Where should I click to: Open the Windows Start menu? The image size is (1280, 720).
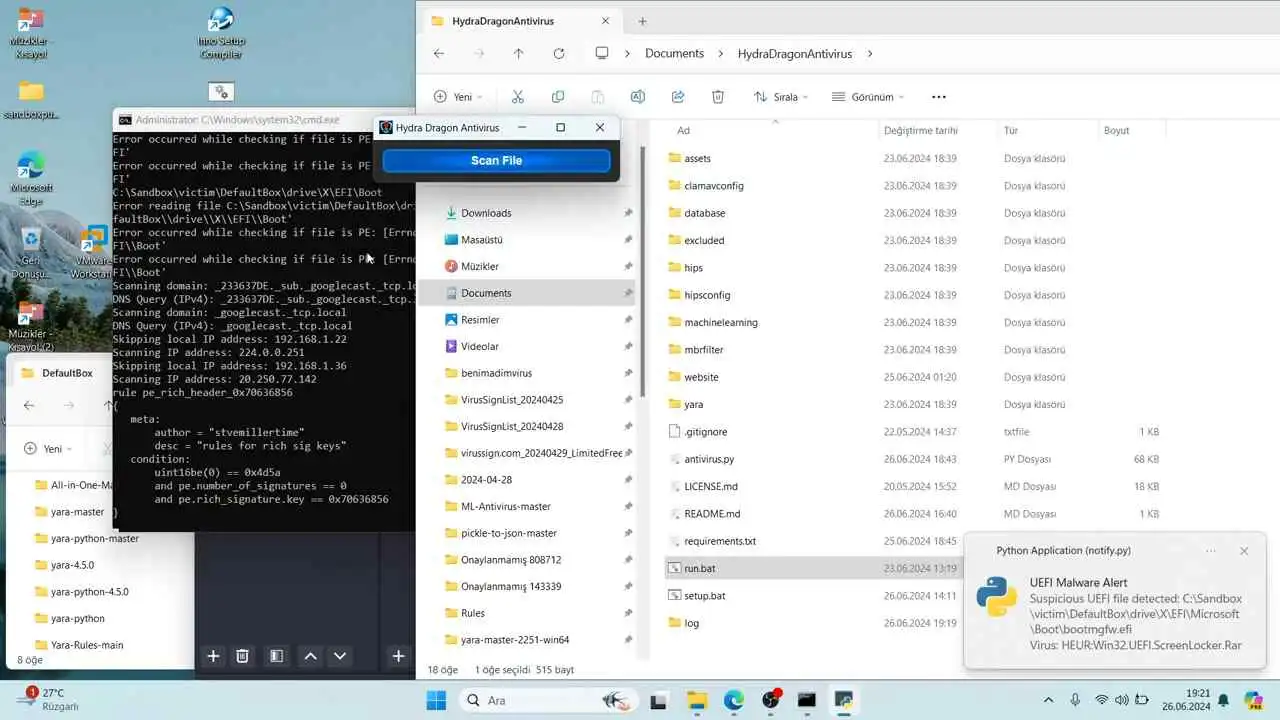coord(437,700)
